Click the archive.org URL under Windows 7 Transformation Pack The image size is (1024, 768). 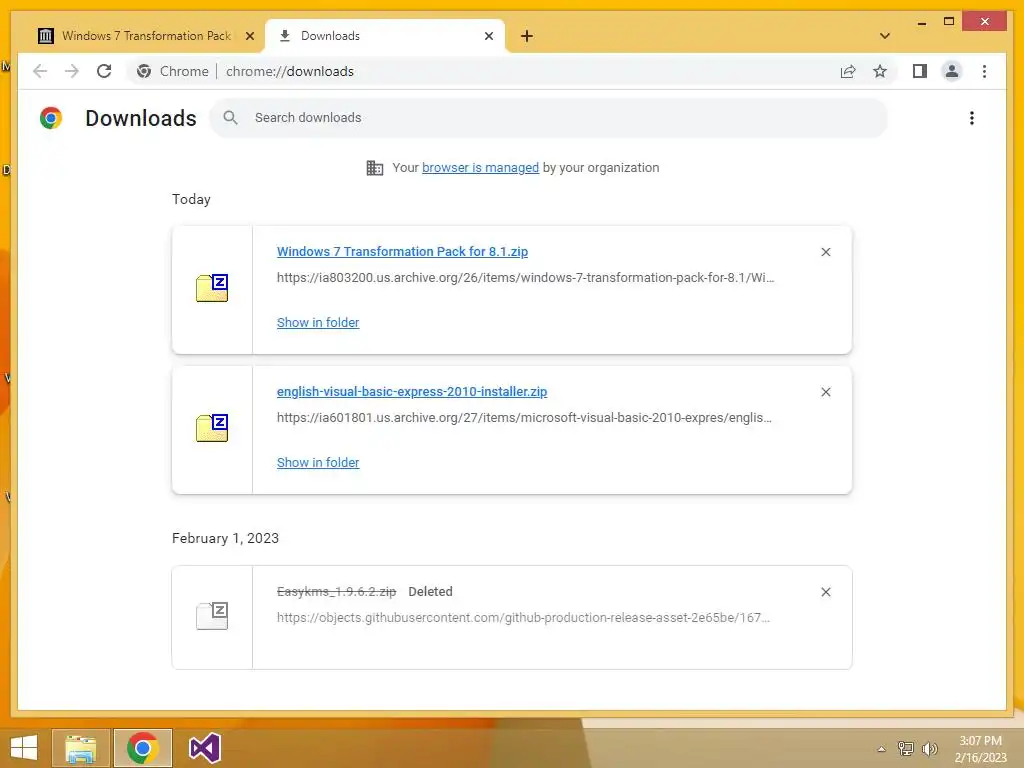click(525, 278)
